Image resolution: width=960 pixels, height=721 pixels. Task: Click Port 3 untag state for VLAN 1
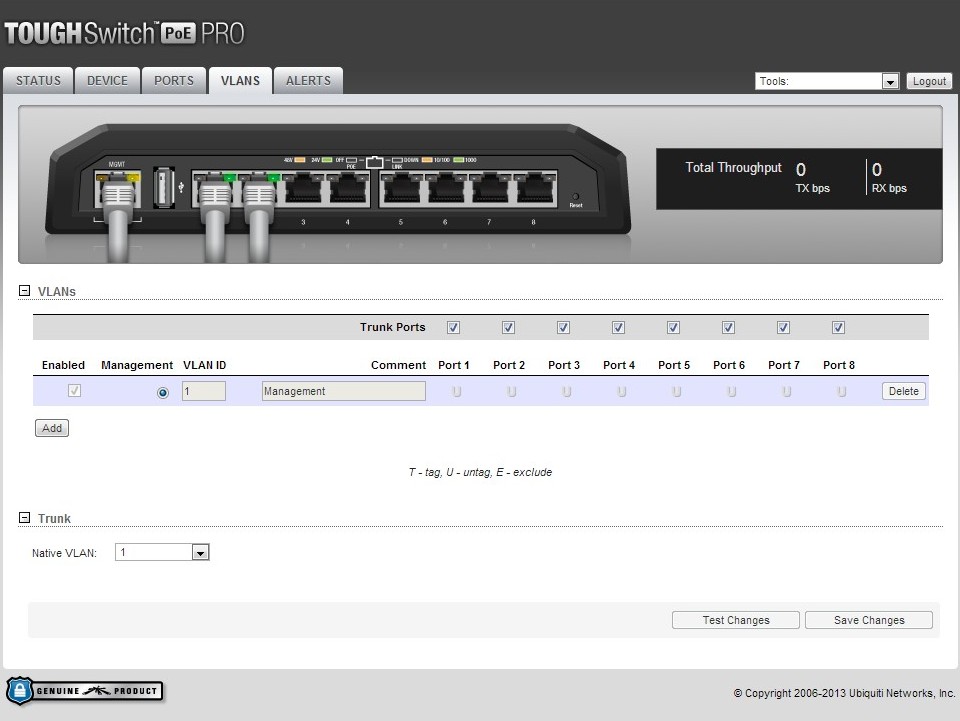point(566,392)
